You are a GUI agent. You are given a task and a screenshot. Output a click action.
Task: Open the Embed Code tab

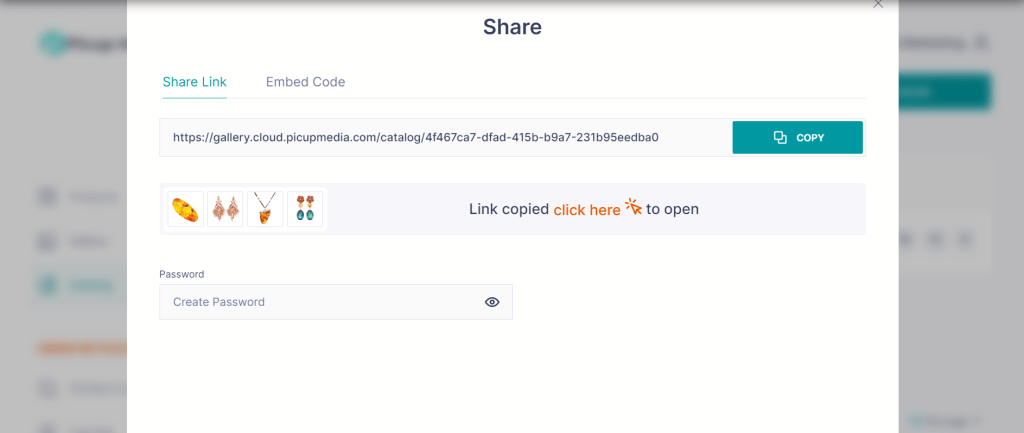tap(305, 82)
